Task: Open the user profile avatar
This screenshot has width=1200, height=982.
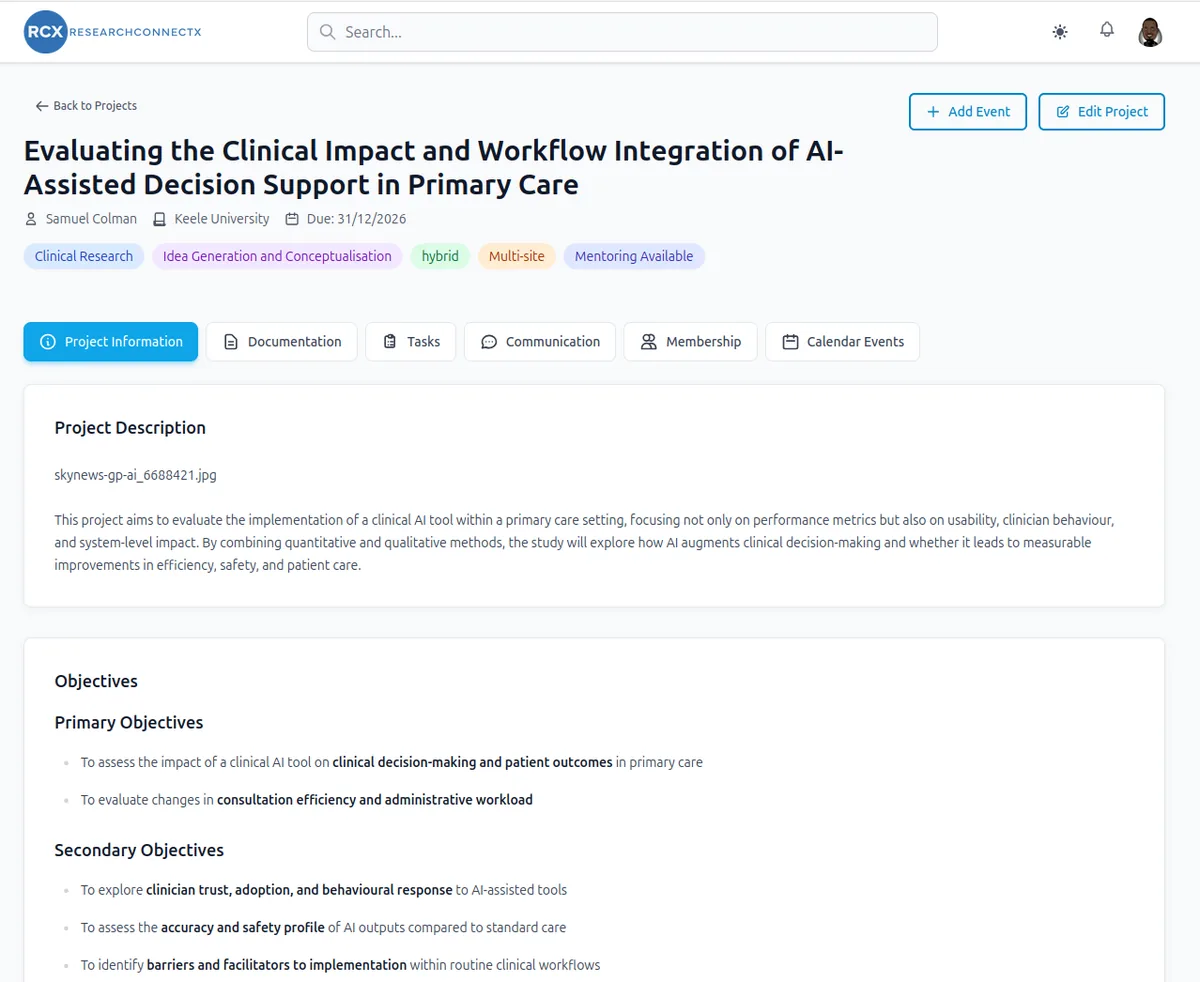Action: coord(1151,32)
